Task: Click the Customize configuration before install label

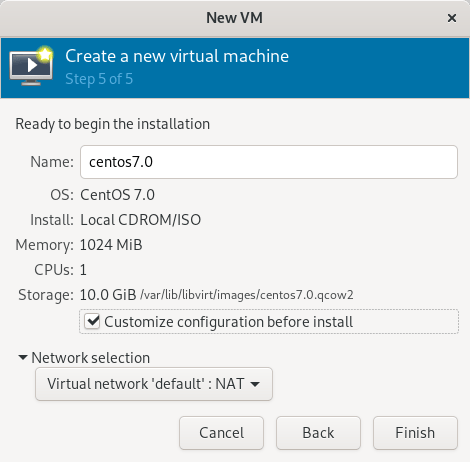Action: [228, 322]
